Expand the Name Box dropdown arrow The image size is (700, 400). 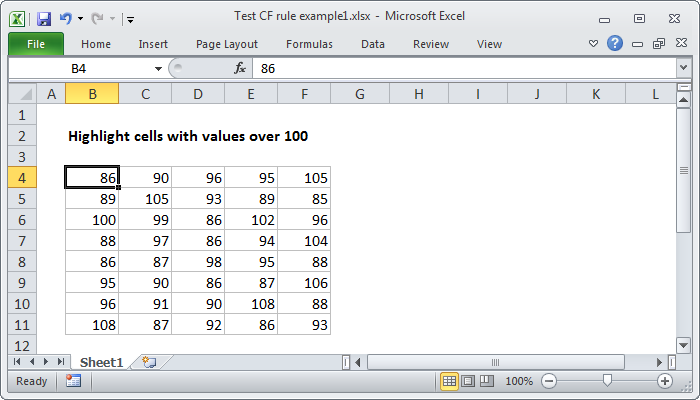click(158, 69)
